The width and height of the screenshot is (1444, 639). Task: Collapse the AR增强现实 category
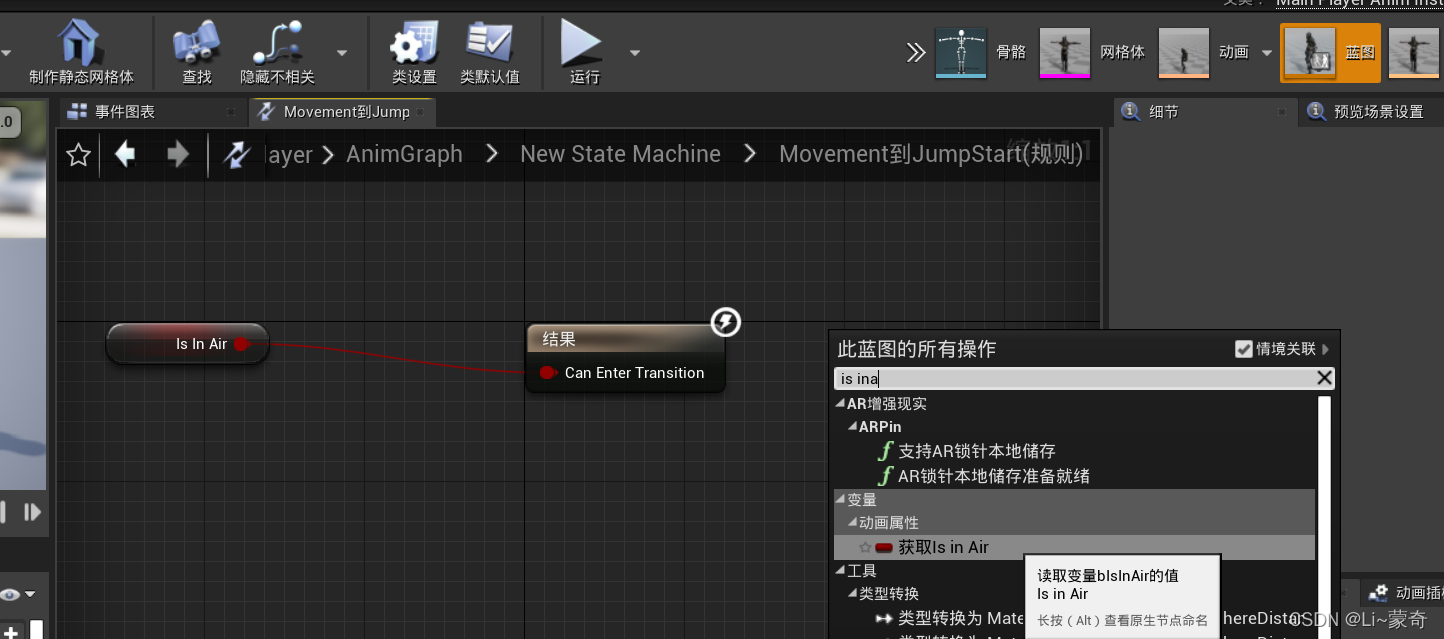pyautogui.click(x=841, y=404)
